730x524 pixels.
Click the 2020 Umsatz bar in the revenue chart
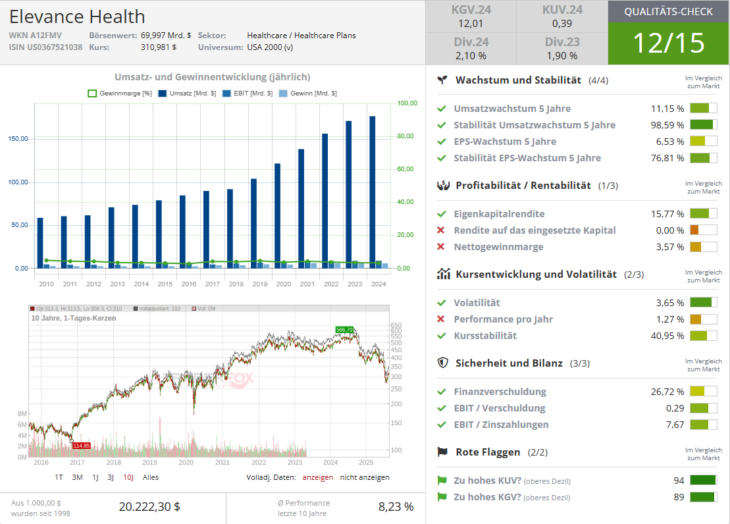coord(277,216)
